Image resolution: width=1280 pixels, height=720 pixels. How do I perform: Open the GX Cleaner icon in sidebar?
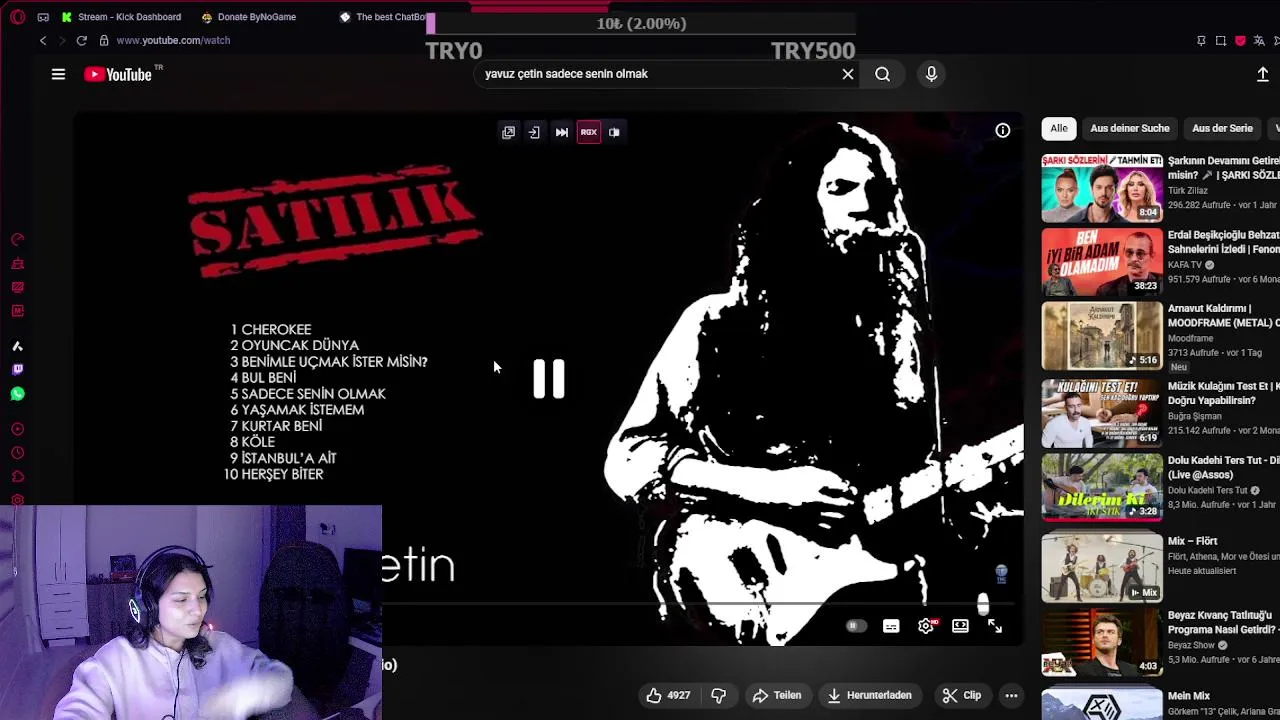tap(17, 264)
